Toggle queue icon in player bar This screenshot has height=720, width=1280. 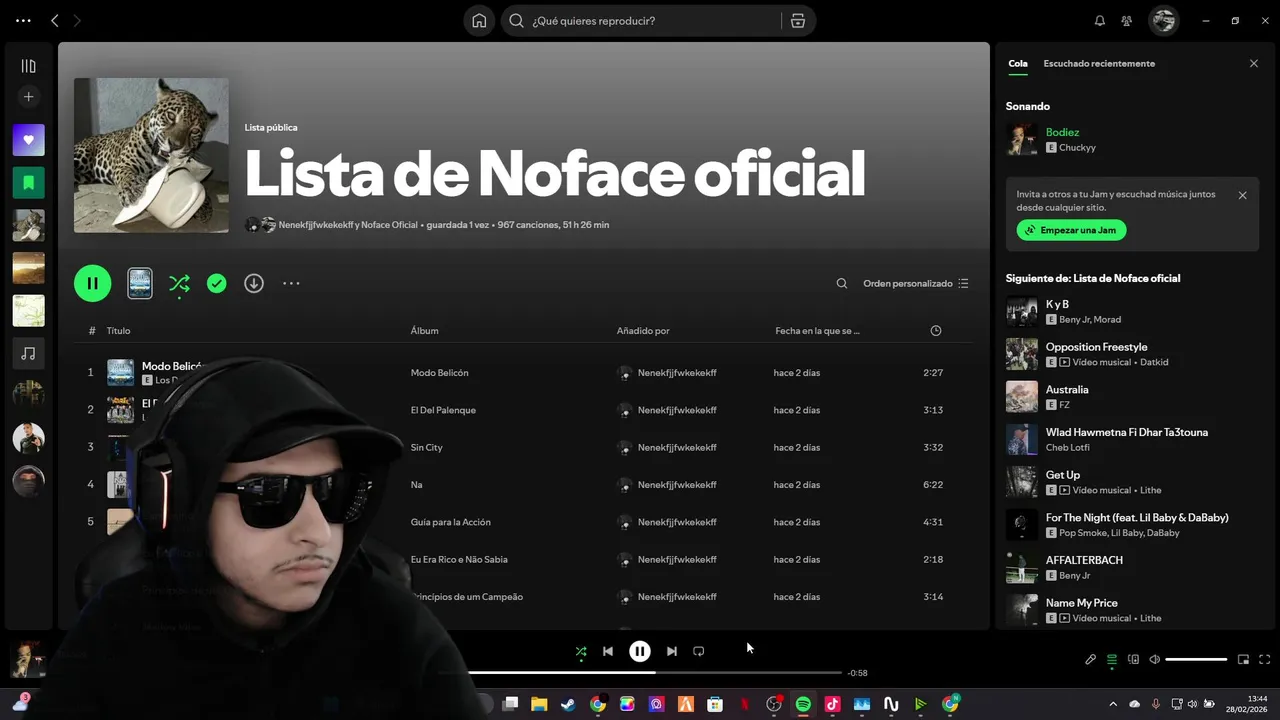tap(1112, 660)
